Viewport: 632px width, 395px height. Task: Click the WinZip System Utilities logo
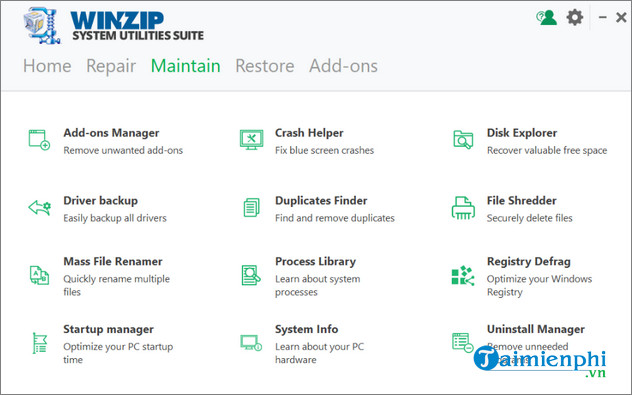(x=113, y=25)
